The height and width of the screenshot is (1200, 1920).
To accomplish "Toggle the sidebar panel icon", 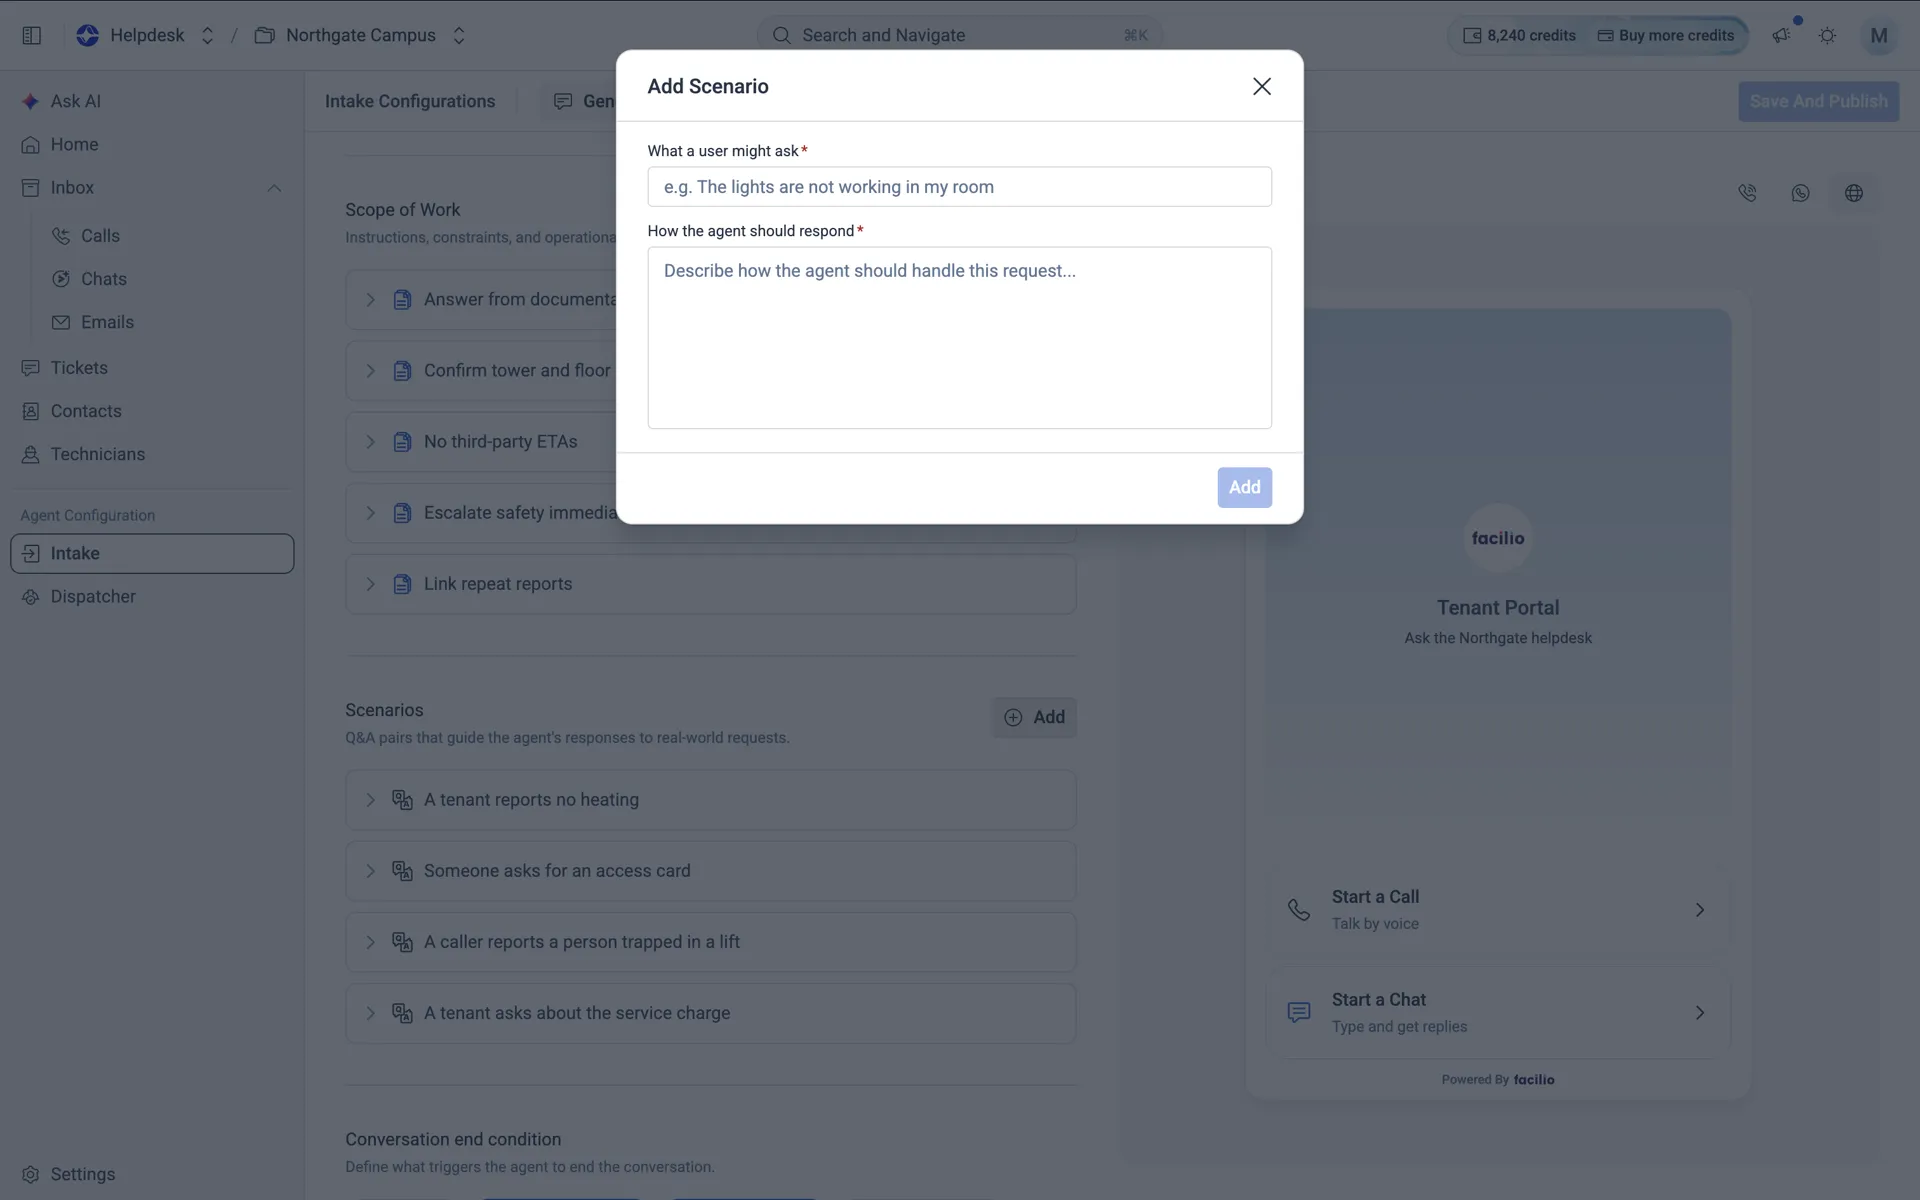I will [31, 35].
